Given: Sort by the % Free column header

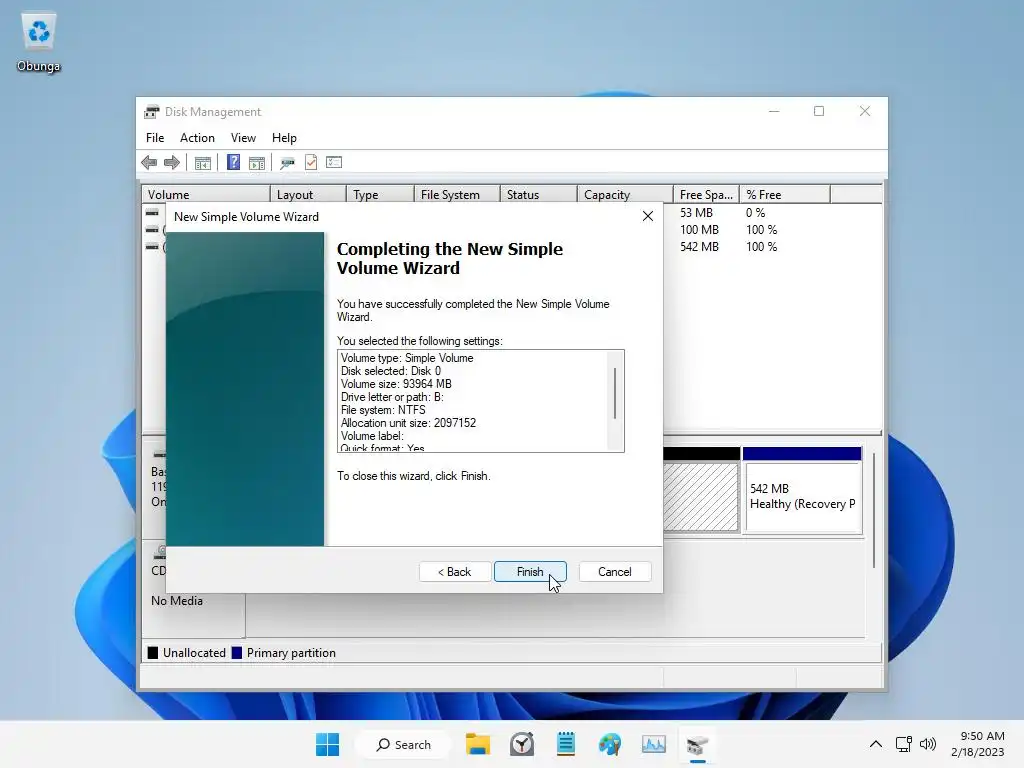Looking at the screenshot, I should tap(785, 195).
